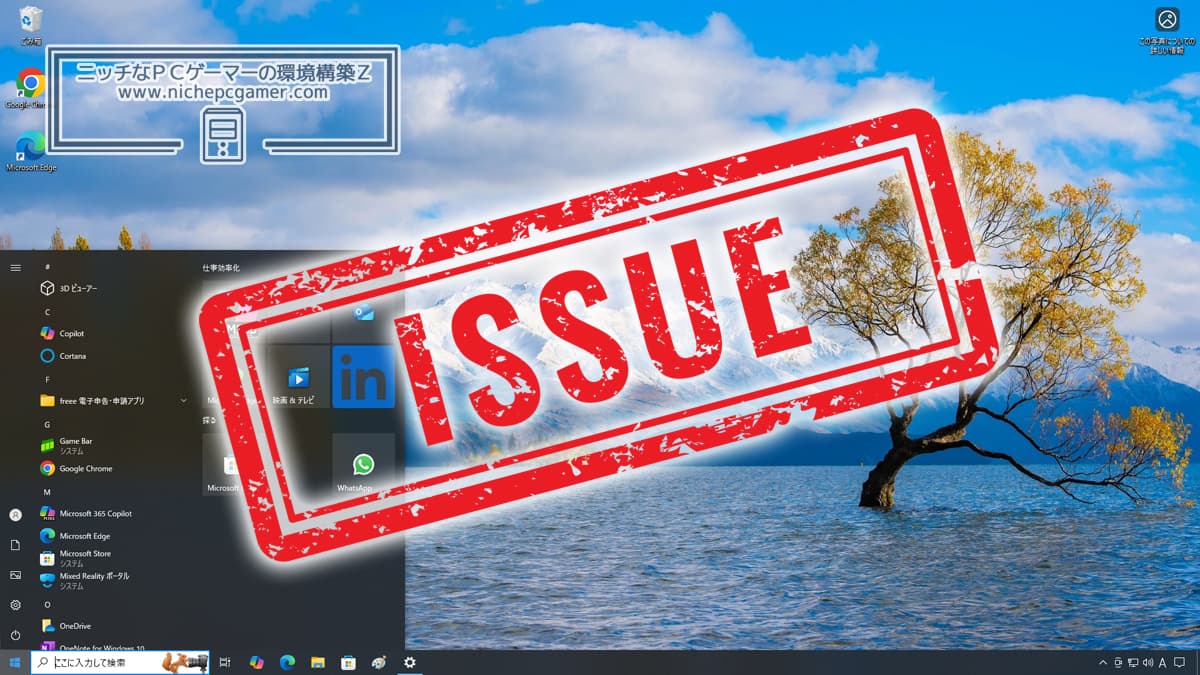Open the LinkedIn tile
This screenshot has height=675, width=1200.
[x=363, y=376]
